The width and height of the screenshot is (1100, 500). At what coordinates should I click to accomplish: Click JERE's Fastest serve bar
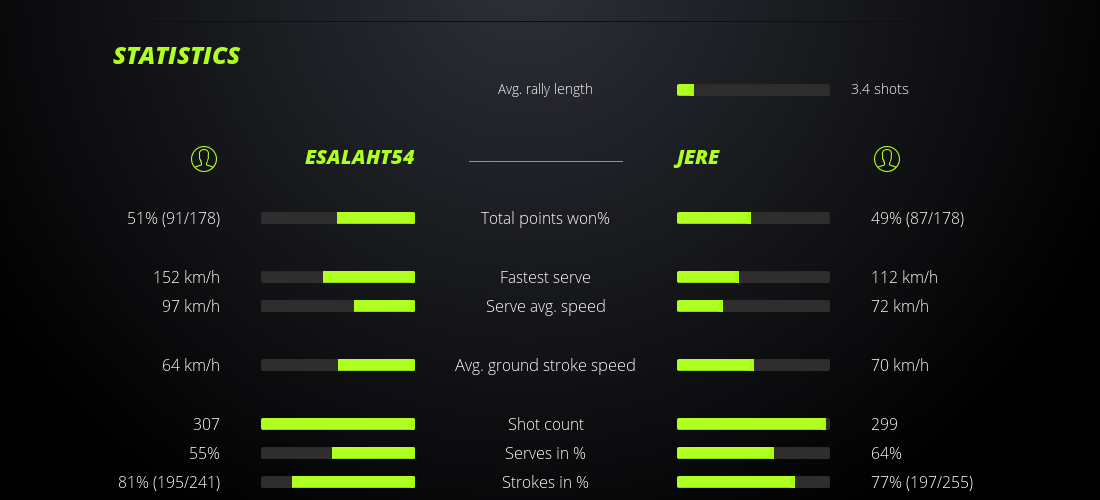click(753, 277)
